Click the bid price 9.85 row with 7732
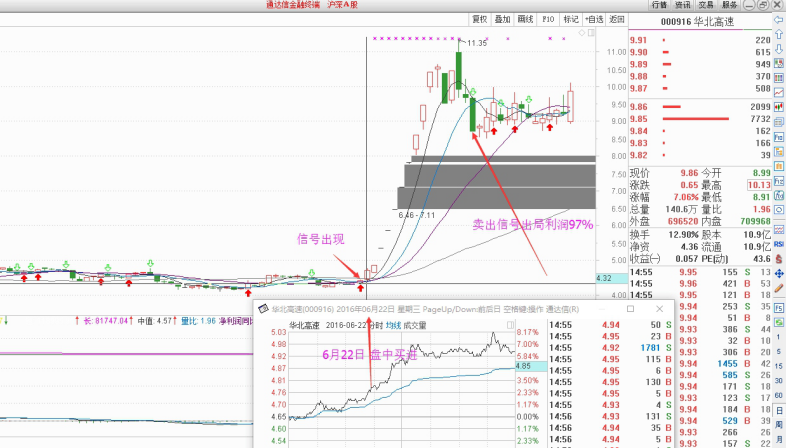Screen dimensions: 786x448 point(700,119)
